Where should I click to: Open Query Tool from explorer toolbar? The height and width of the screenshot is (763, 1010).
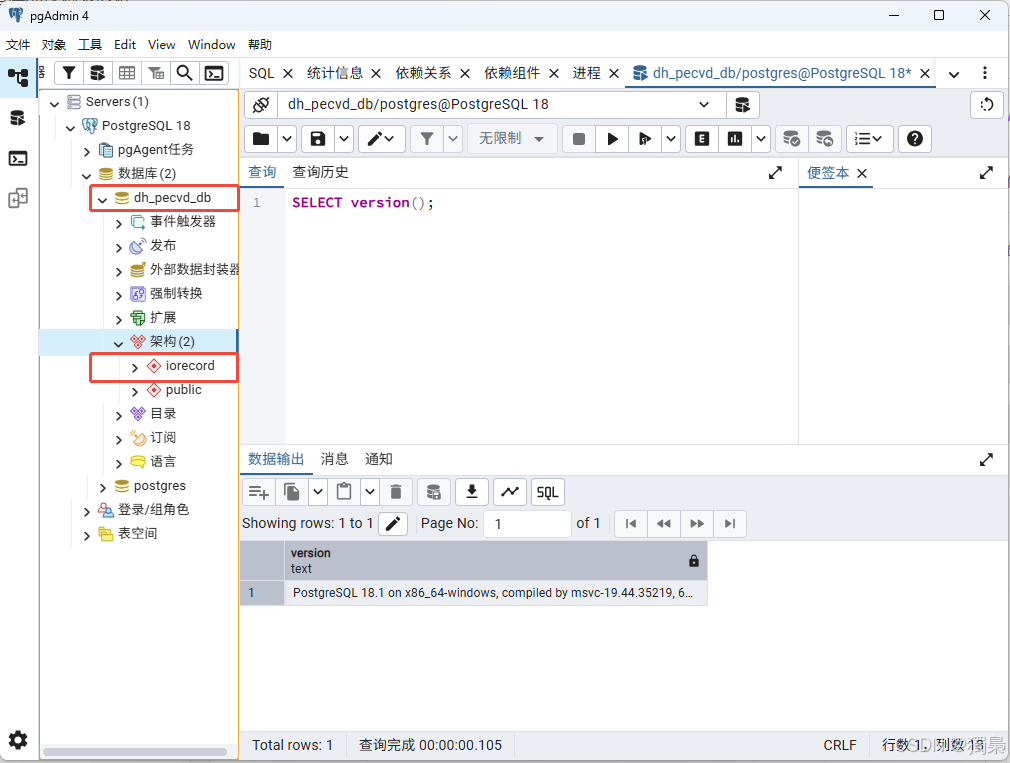pos(98,73)
